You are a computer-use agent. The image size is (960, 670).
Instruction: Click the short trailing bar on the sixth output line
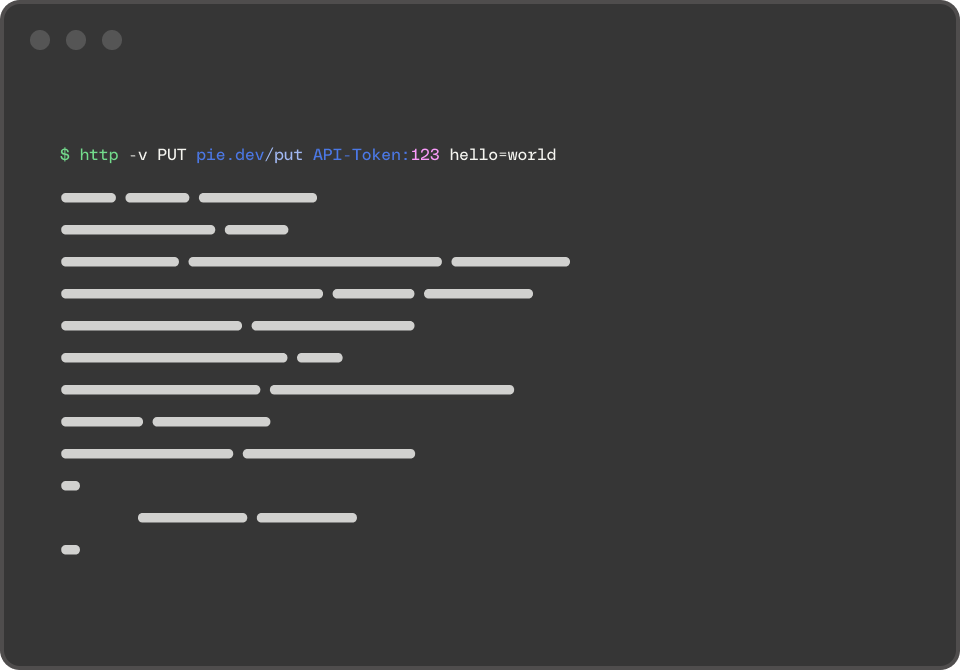click(320, 358)
